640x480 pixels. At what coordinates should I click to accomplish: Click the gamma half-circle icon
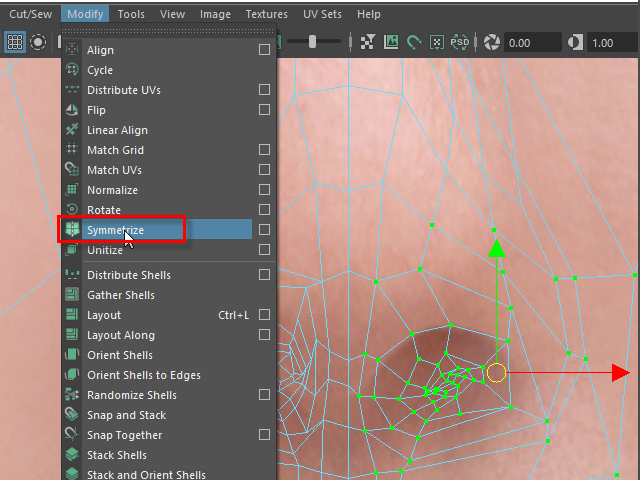576,42
